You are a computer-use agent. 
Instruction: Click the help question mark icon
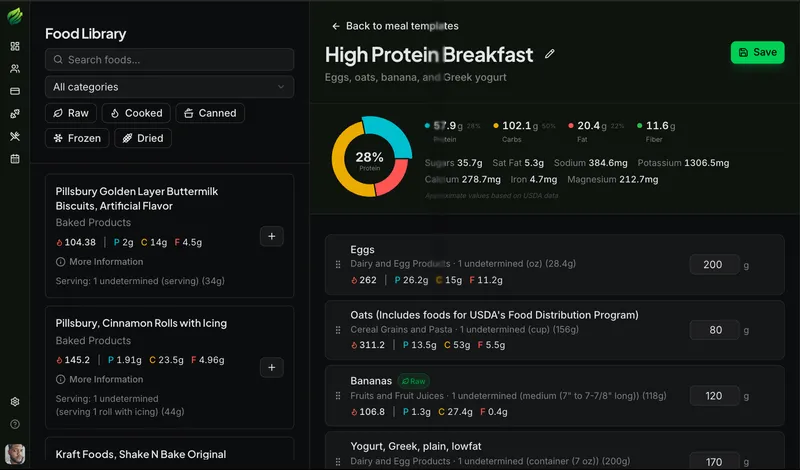coord(15,424)
